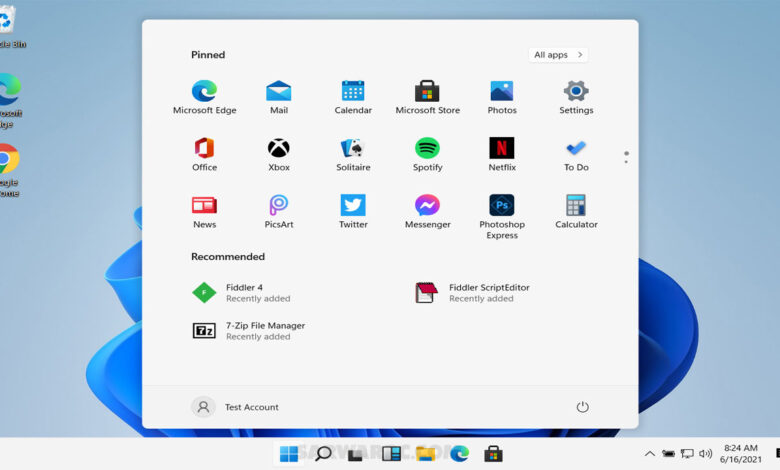Open taskbar Search
780x470 pixels.
323,454
